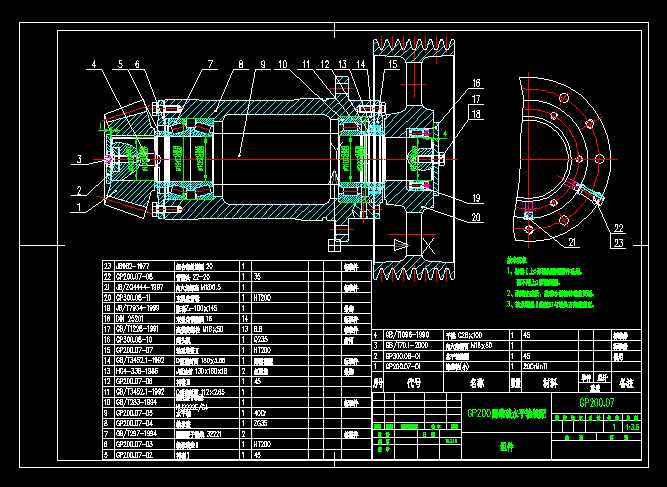The width and height of the screenshot is (667, 487).
Task: Click the 备注 column header
Action: point(626,383)
